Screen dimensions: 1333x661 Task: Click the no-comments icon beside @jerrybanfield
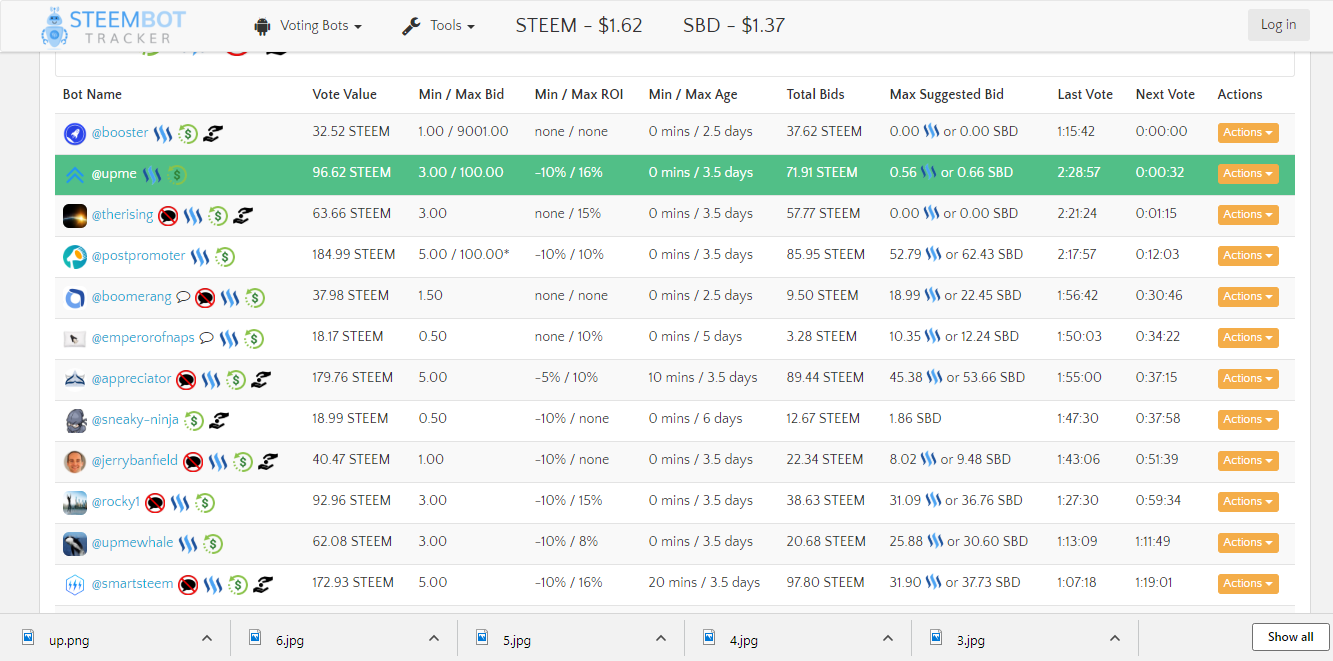tap(193, 461)
